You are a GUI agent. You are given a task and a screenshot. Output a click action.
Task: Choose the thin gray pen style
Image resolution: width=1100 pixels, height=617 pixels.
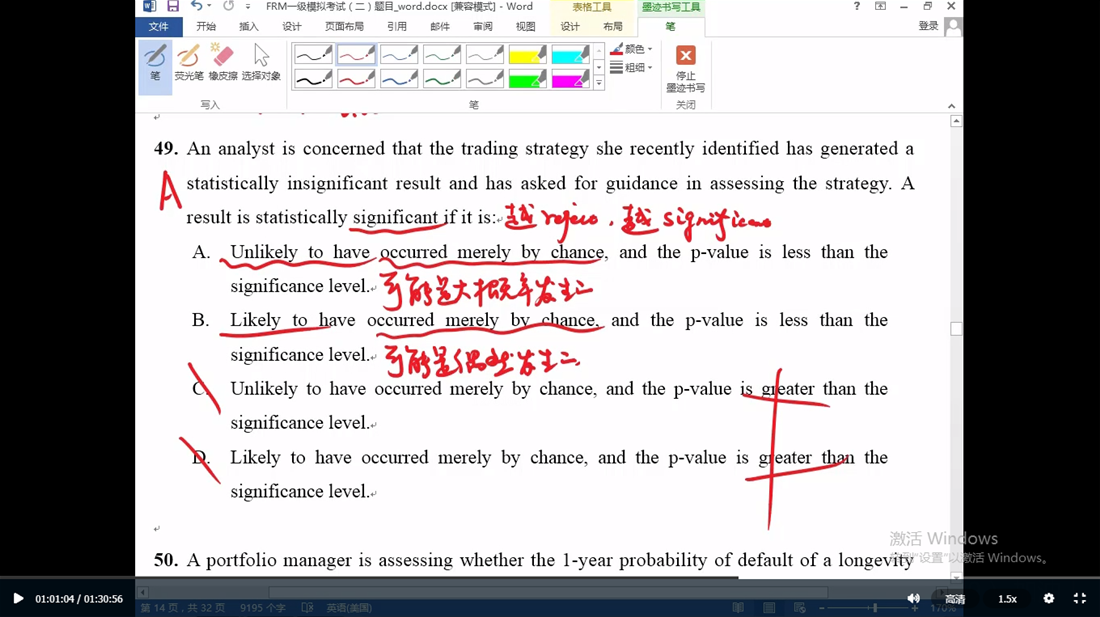click(484, 55)
